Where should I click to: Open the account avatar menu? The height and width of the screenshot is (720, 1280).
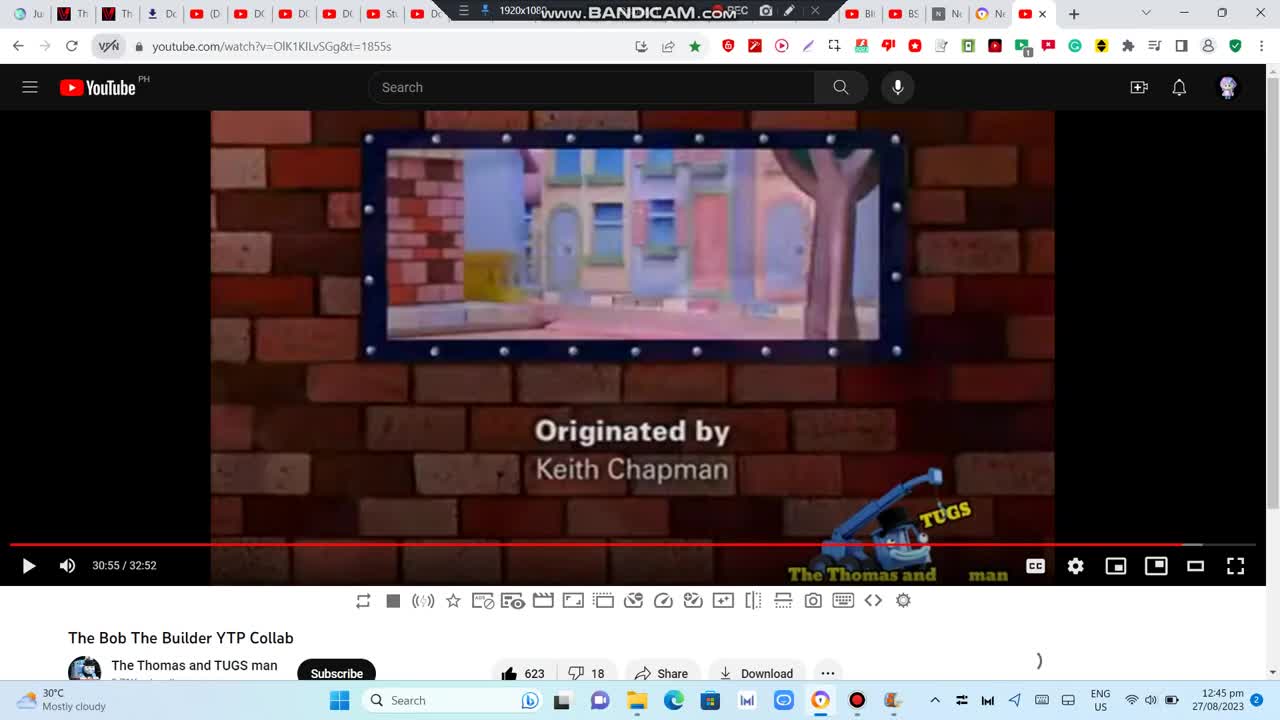pyautogui.click(x=1228, y=87)
